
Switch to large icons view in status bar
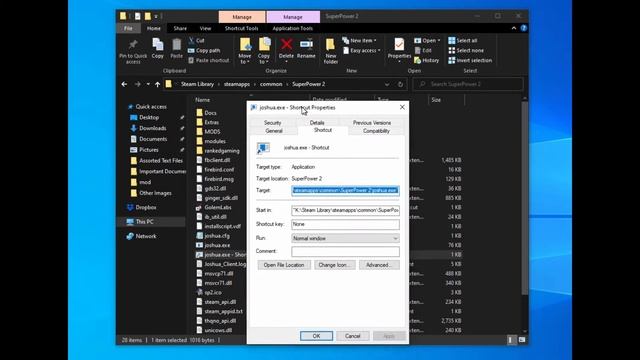pyautogui.click(x=522, y=340)
